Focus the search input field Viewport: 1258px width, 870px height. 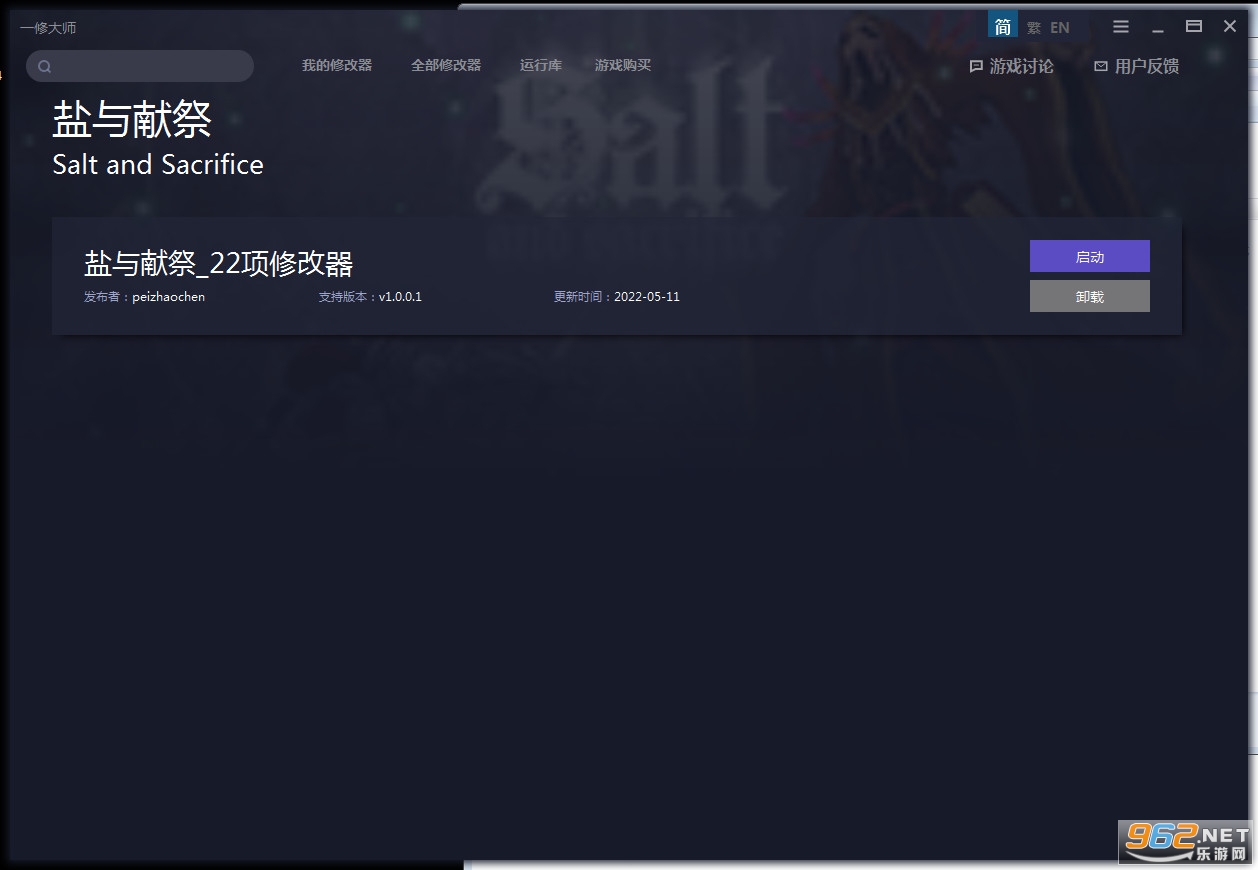[x=140, y=66]
